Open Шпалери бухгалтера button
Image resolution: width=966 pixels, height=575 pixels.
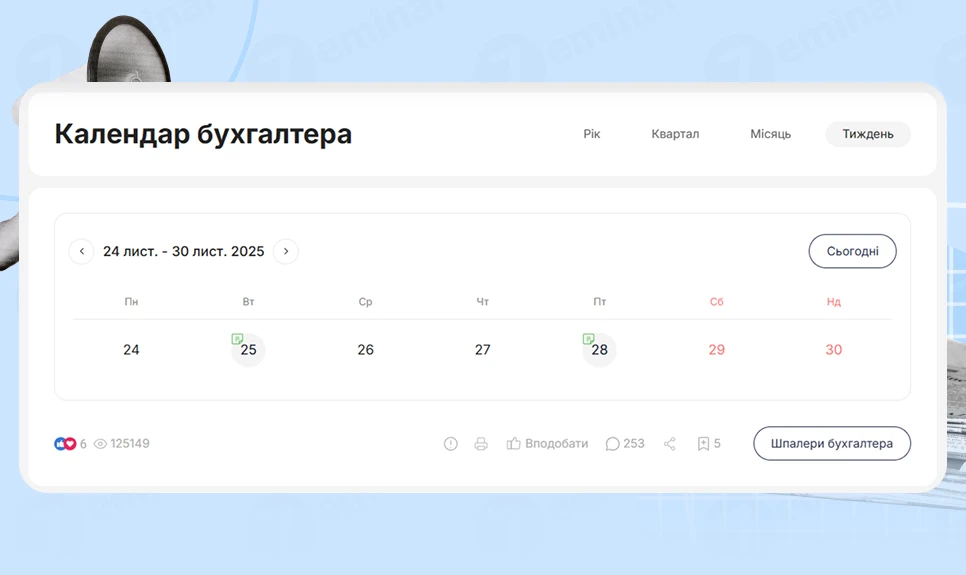(832, 444)
